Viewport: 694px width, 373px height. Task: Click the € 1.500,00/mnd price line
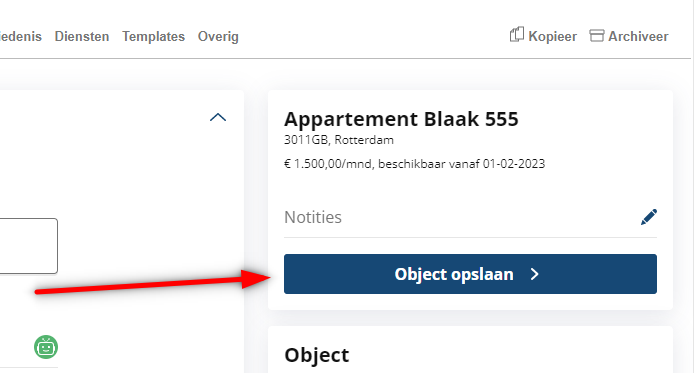(414, 164)
